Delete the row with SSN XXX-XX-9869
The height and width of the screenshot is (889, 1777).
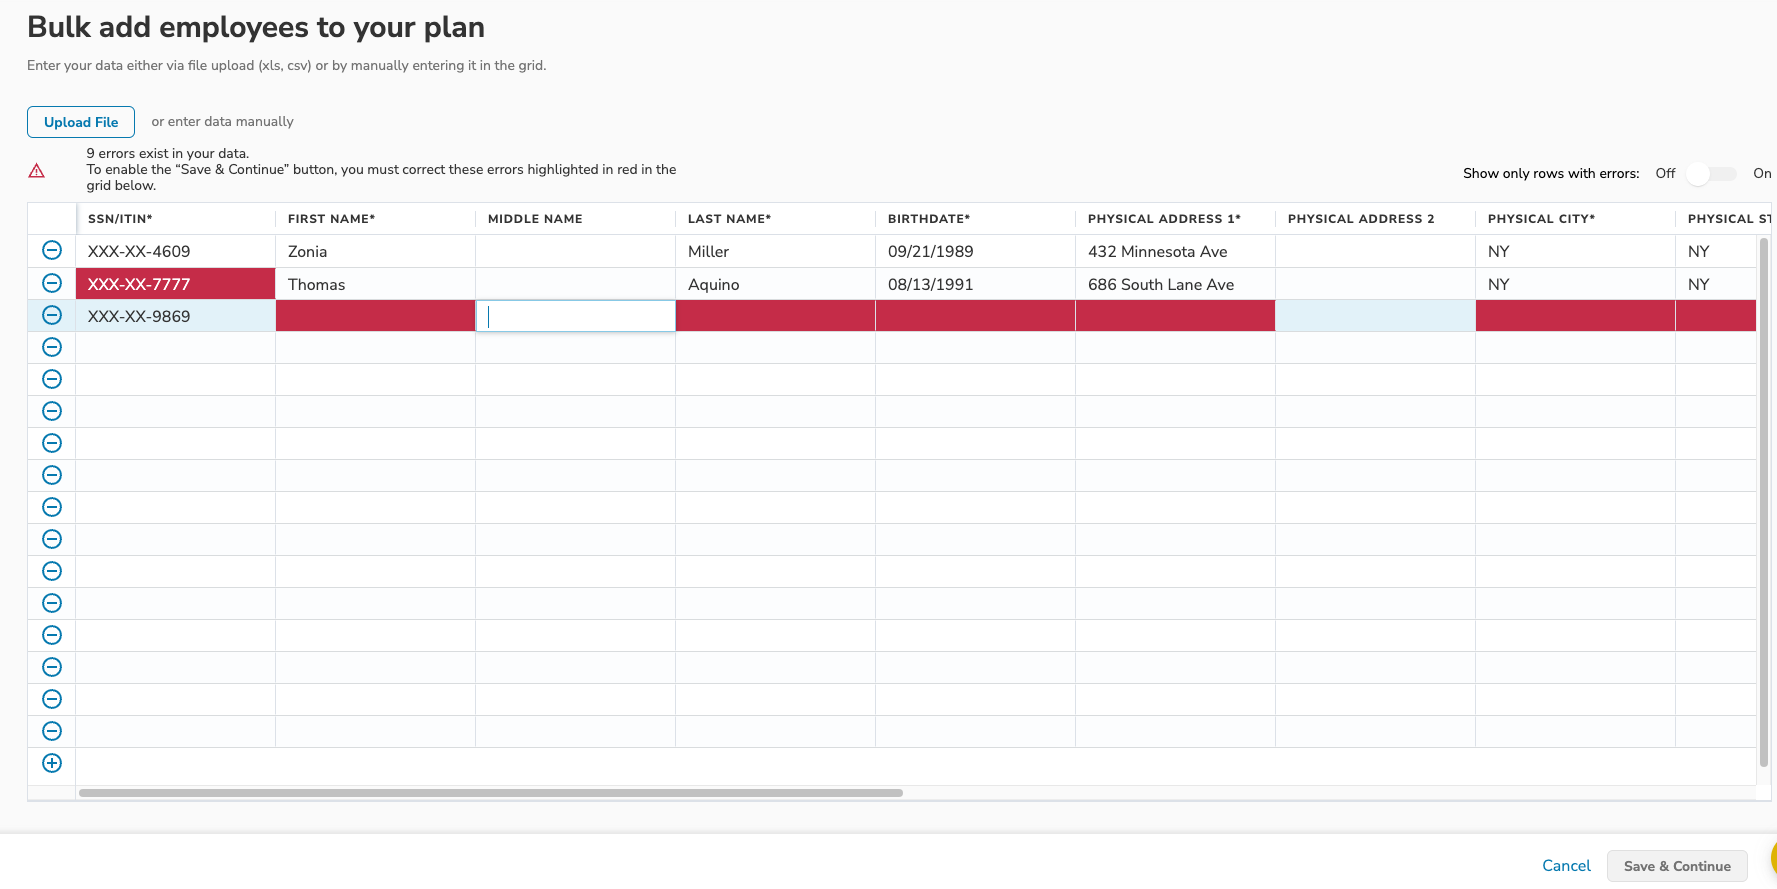(x=52, y=315)
